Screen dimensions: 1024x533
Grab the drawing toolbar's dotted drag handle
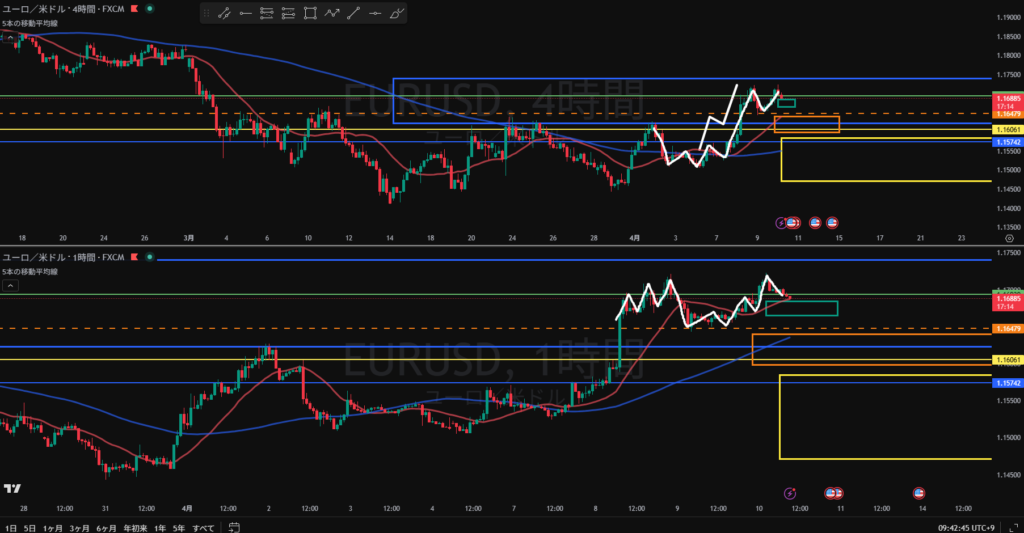click(x=207, y=13)
